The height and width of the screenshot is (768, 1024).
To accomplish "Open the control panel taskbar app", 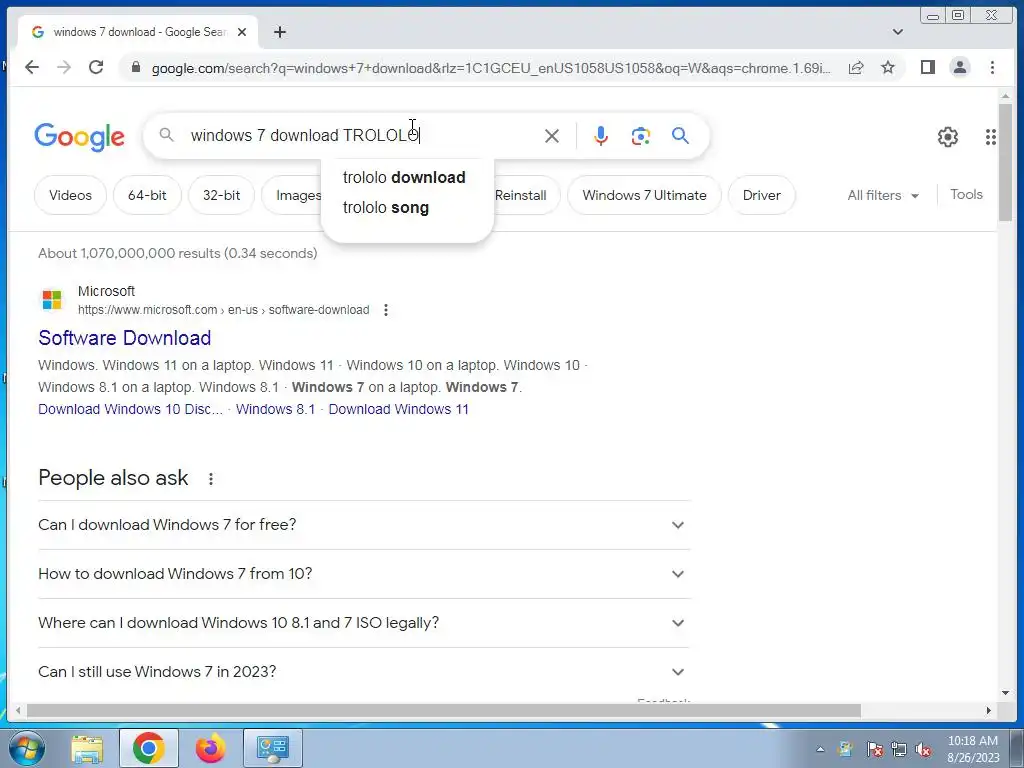I will (x=272, y=748).
